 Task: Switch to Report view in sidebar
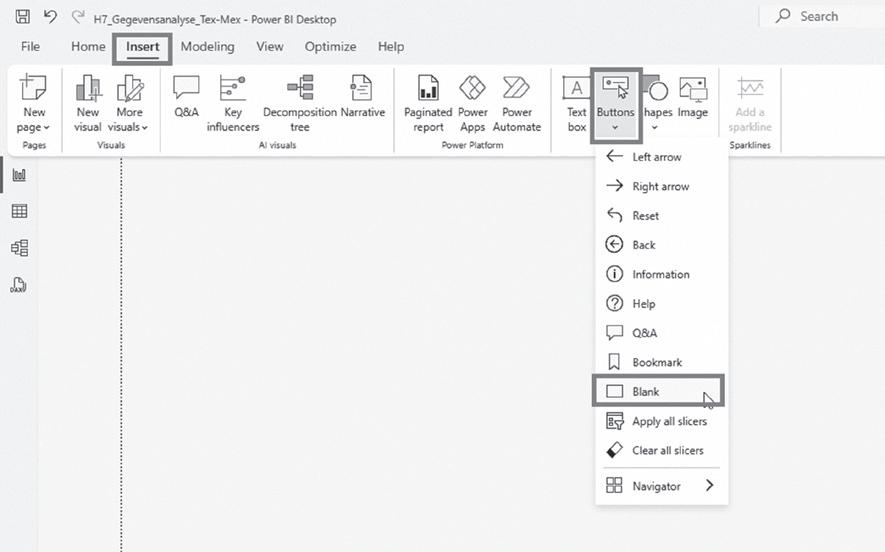click(x=19, y=175)
